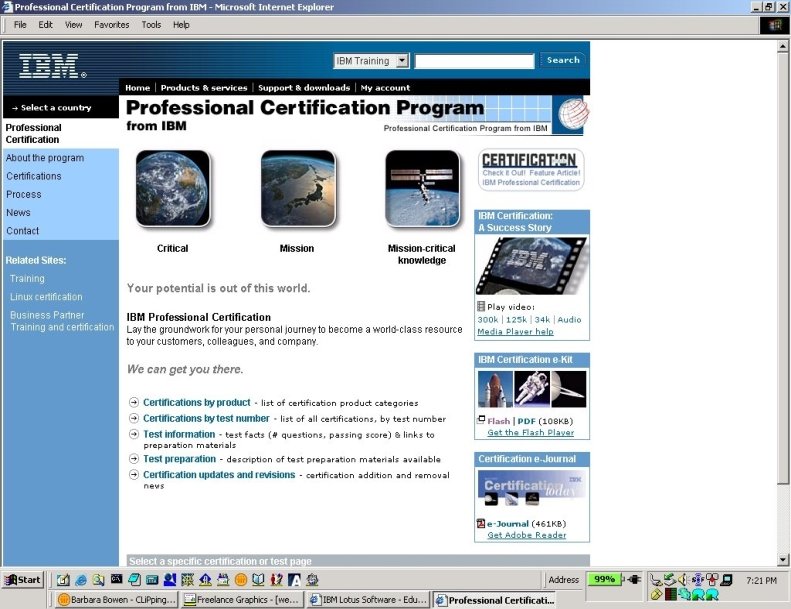Open the Tools menu
This screenshot has width=791, height=609.
coord(151,24)
